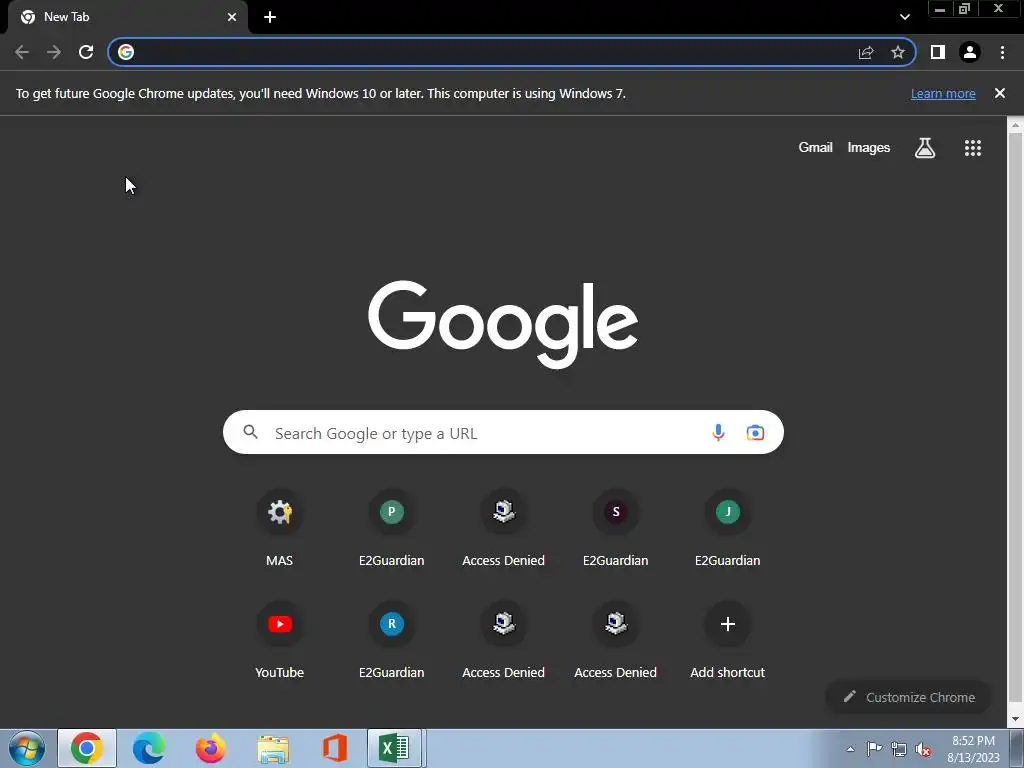
Task: Open Google Images link
Action: click(x=869, y=148)
